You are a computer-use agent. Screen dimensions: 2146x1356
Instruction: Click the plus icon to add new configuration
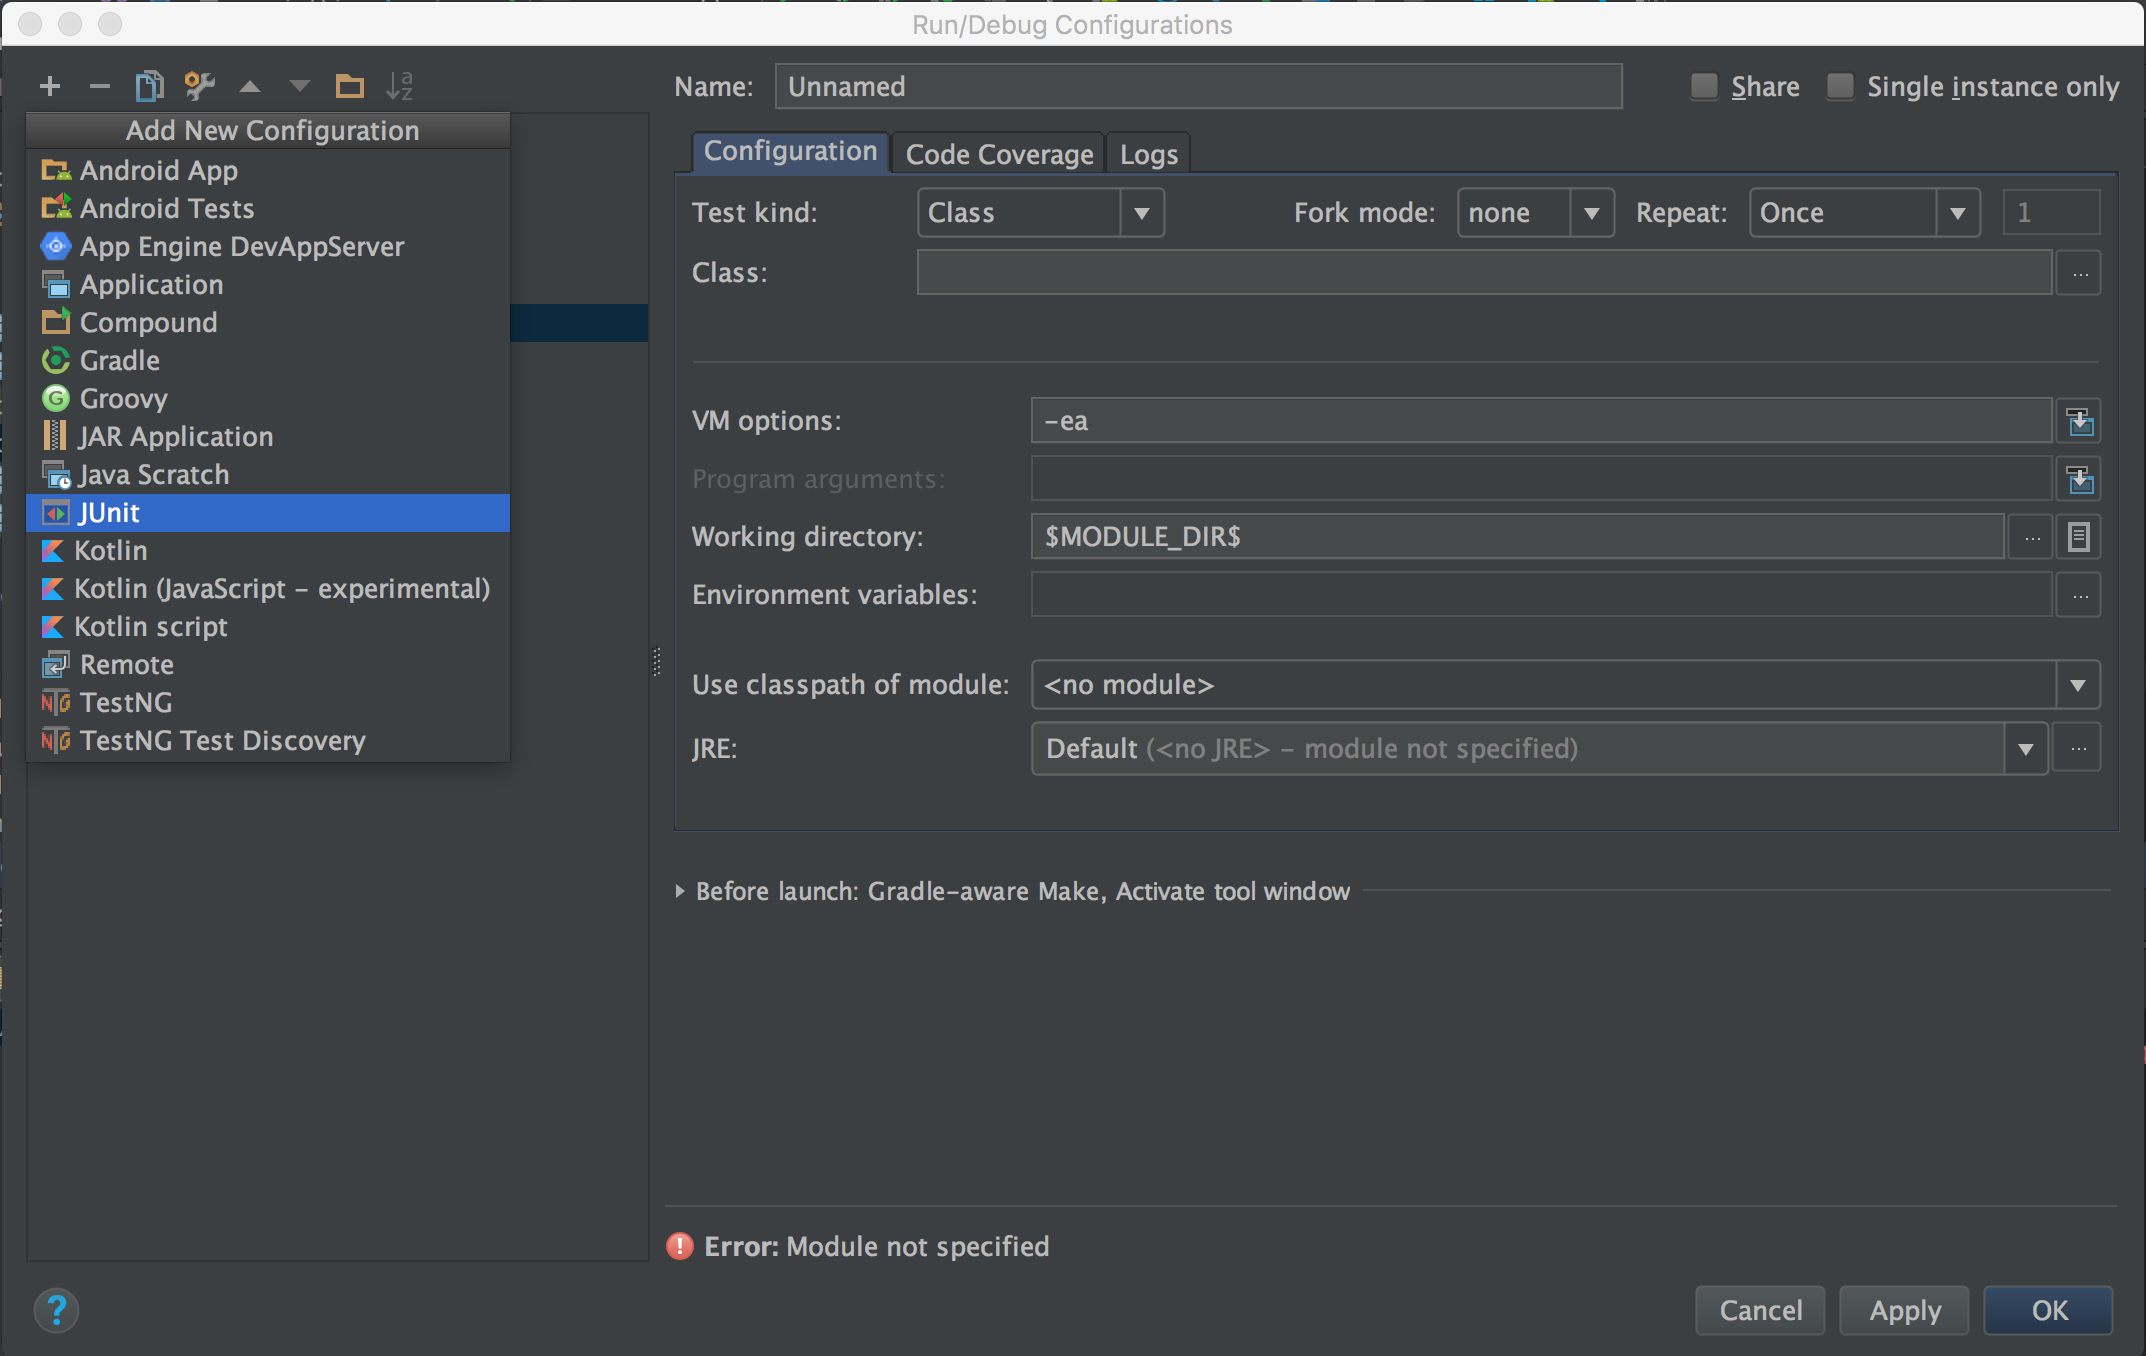pyautogui.click(x=50, y=87)
